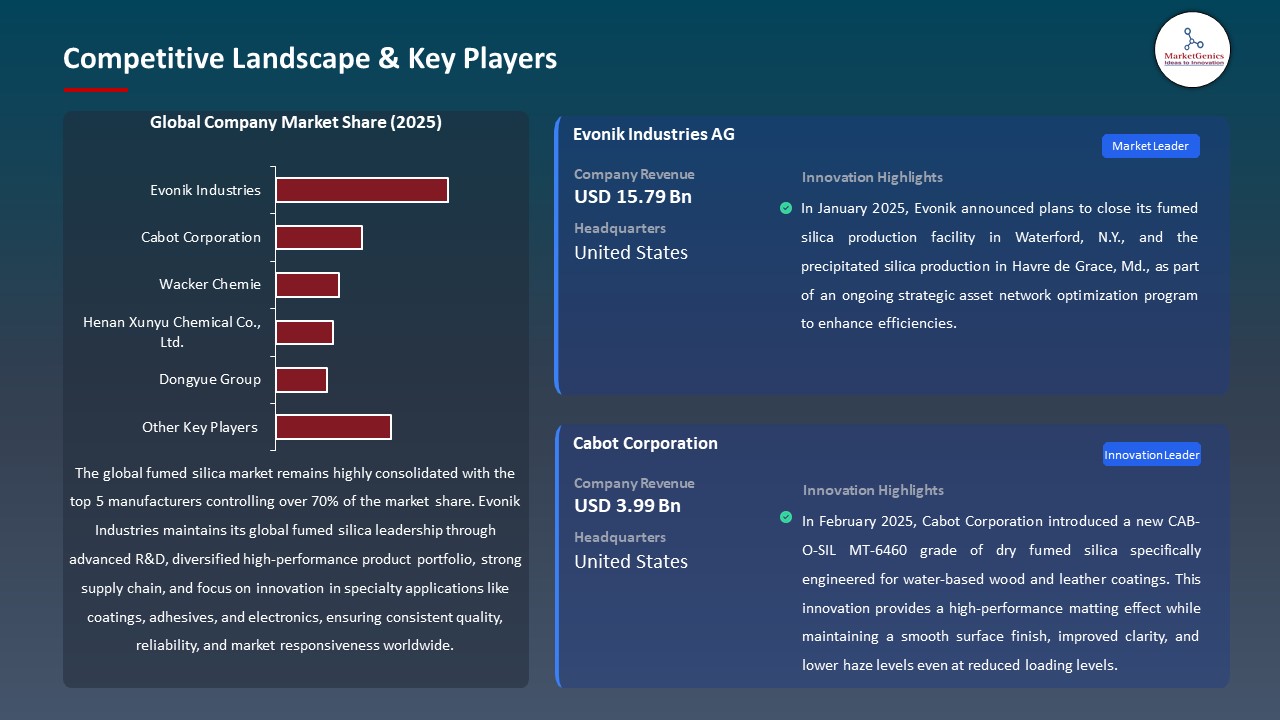Toggle the Innovation Leader badge

point(1151,454)
